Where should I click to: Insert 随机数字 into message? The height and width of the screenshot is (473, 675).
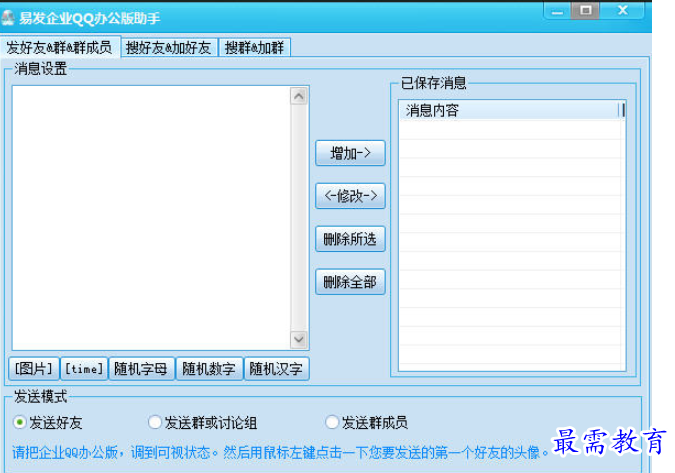[209, 369]
